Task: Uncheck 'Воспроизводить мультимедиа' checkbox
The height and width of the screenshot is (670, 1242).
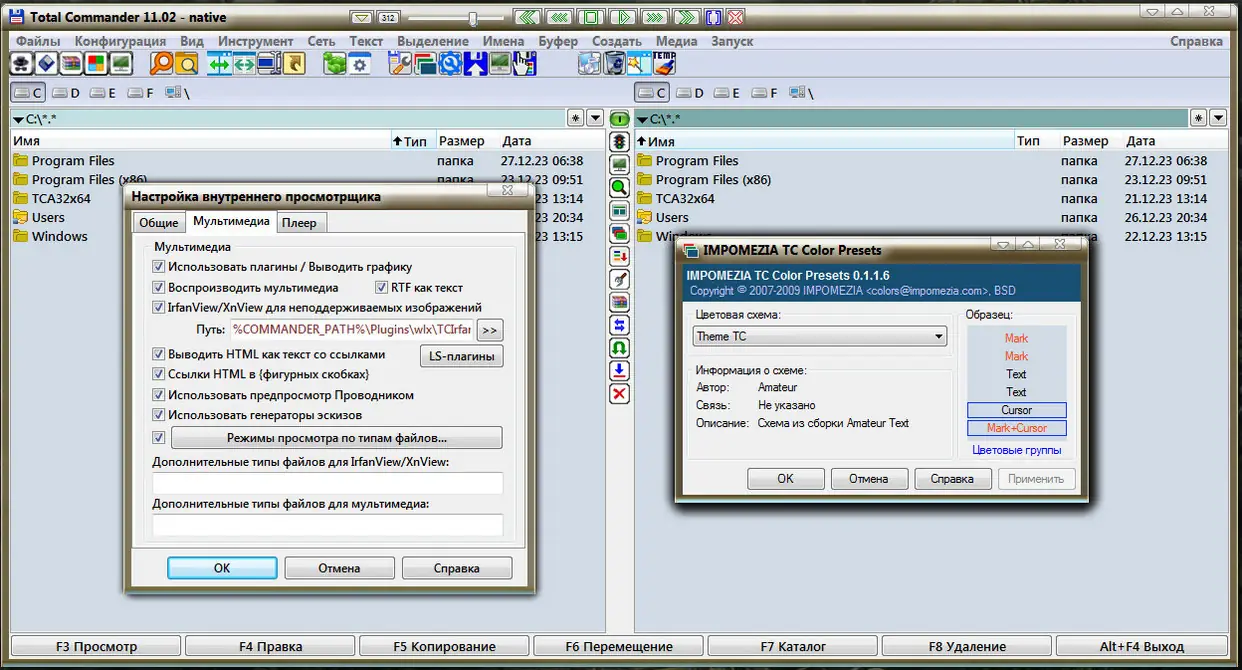Action: coord(158,287)
